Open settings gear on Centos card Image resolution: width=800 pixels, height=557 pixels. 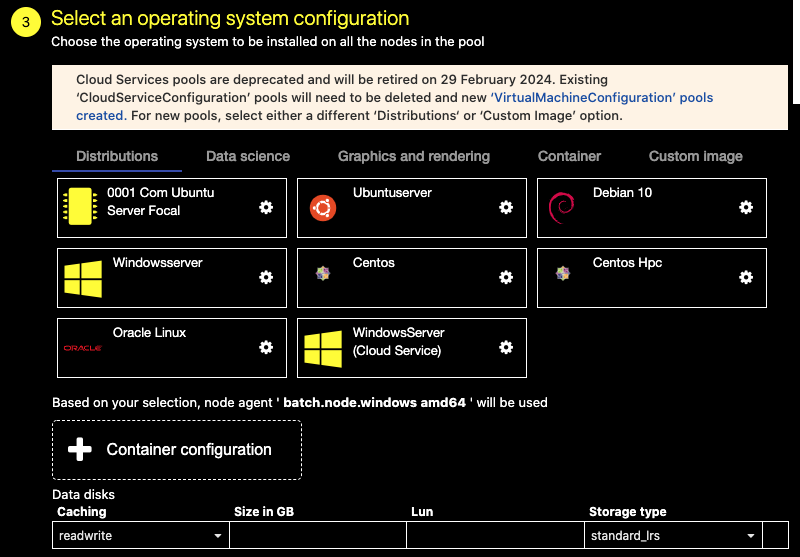[506, 277]
